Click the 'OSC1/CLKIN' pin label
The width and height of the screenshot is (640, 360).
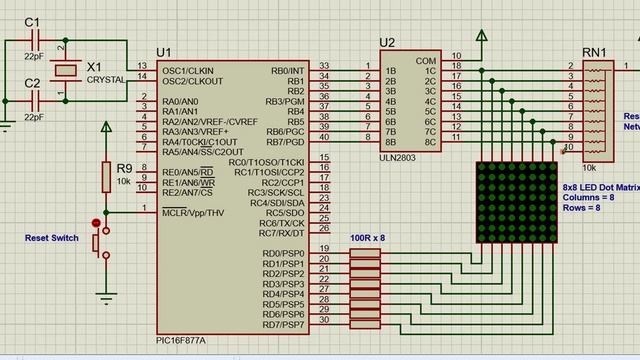click(188, 71)
